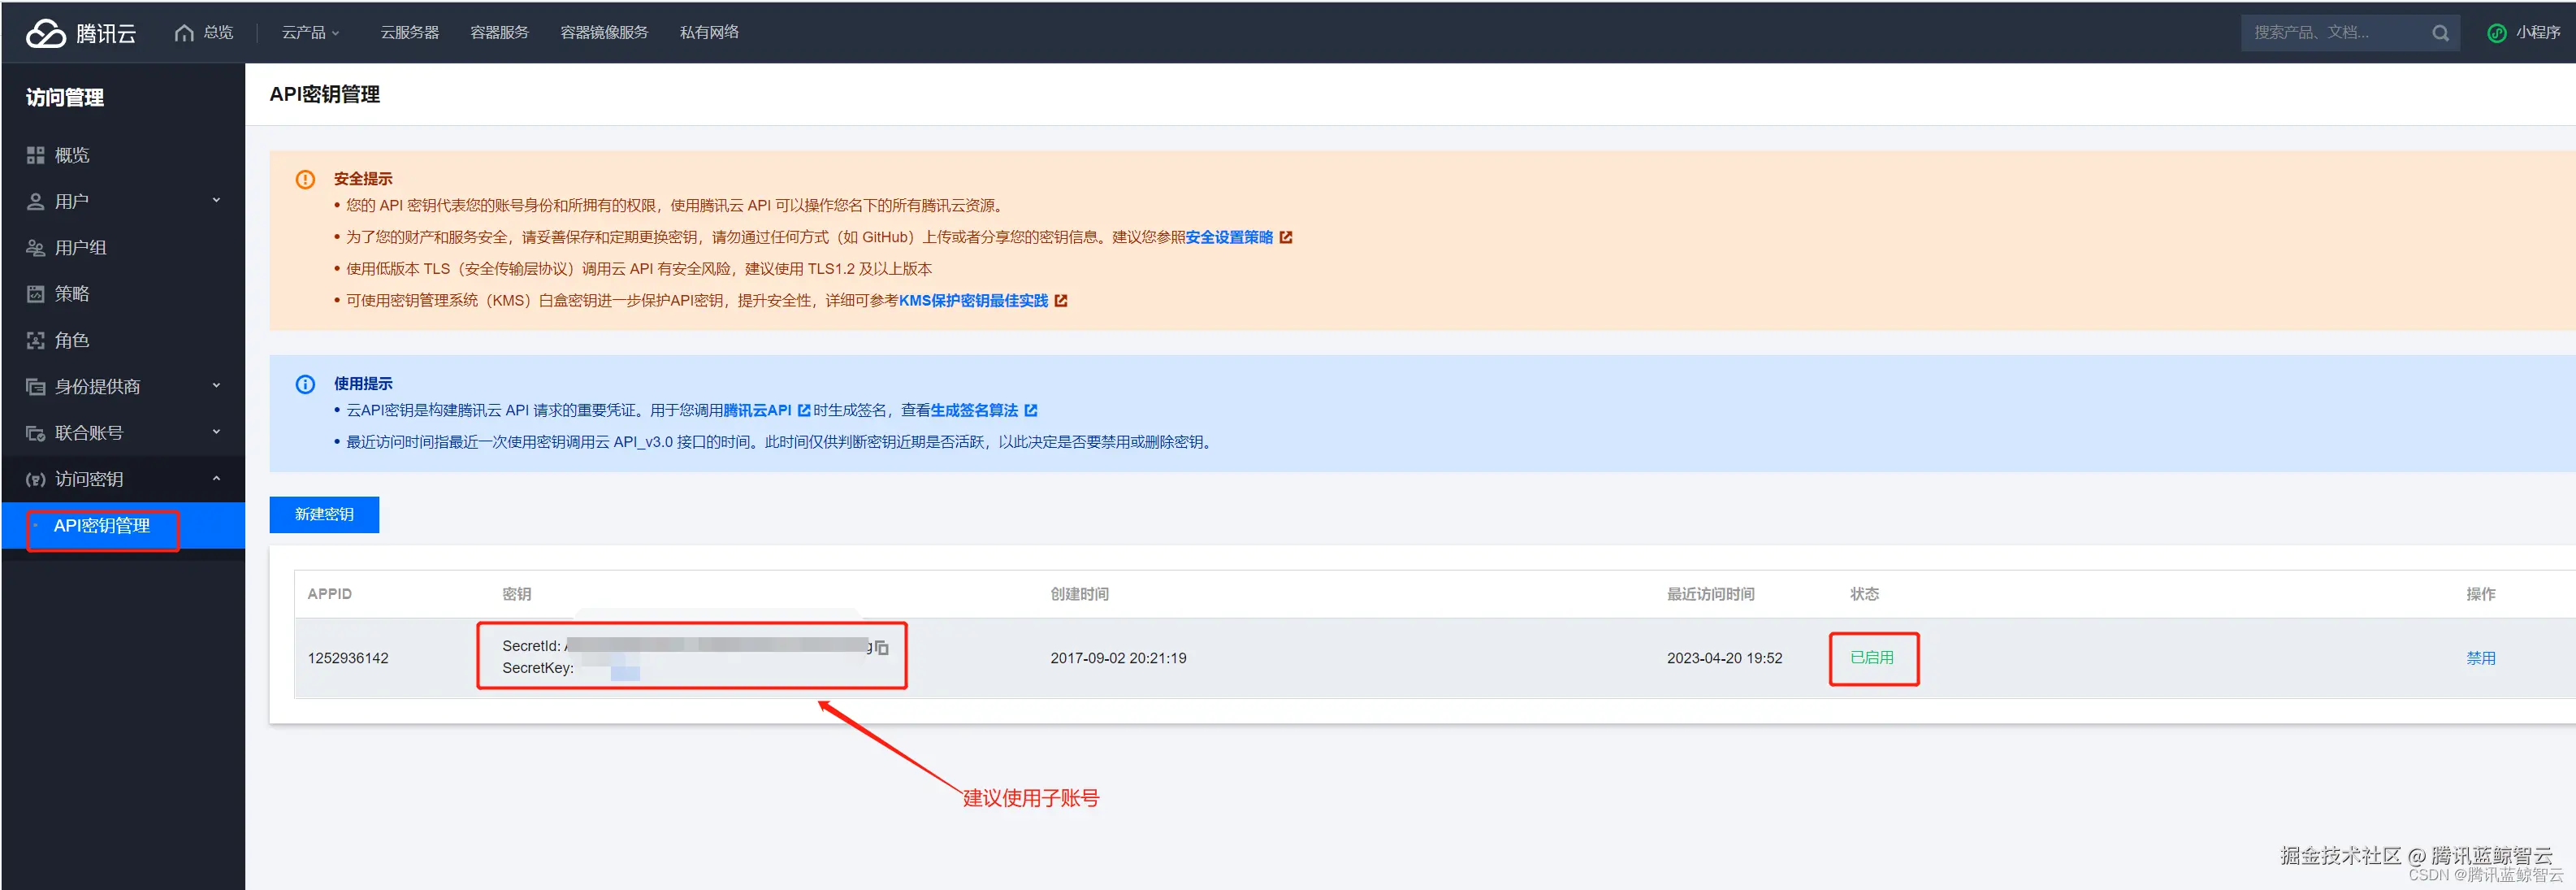Click the home 总览 icon
2576x890 pixels.
coord(184,33)
